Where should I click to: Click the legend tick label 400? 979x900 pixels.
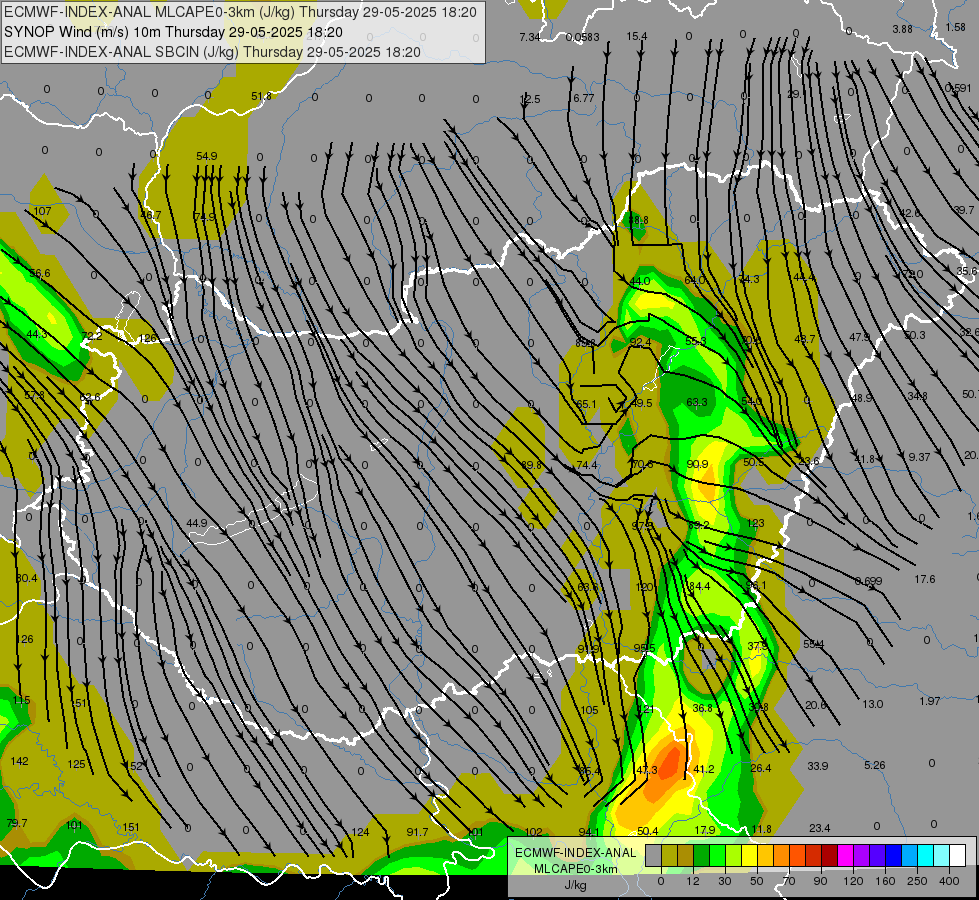pos(949,881)
